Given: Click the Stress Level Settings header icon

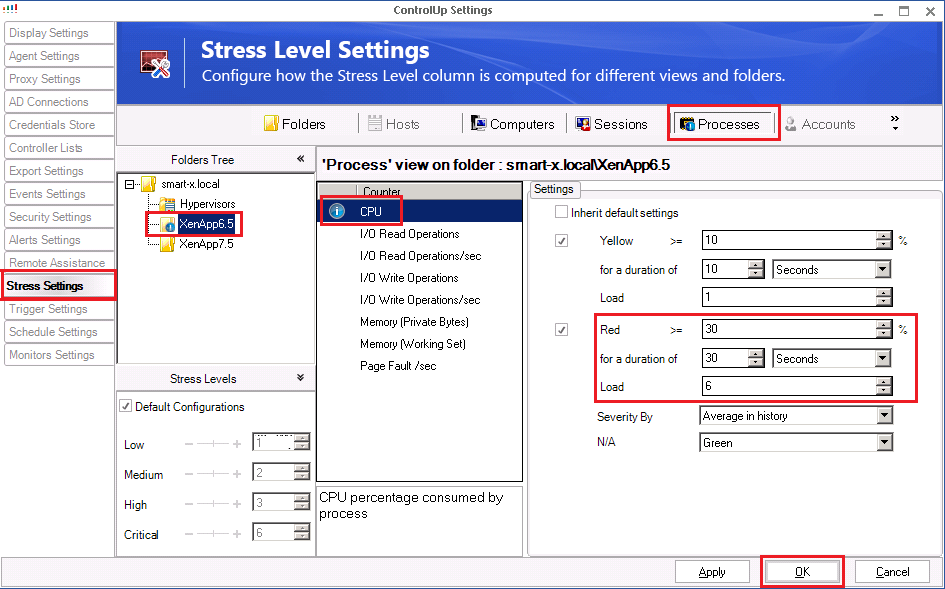Looking at the screenshot, I should pyautogui.click(x=155, y=64).
